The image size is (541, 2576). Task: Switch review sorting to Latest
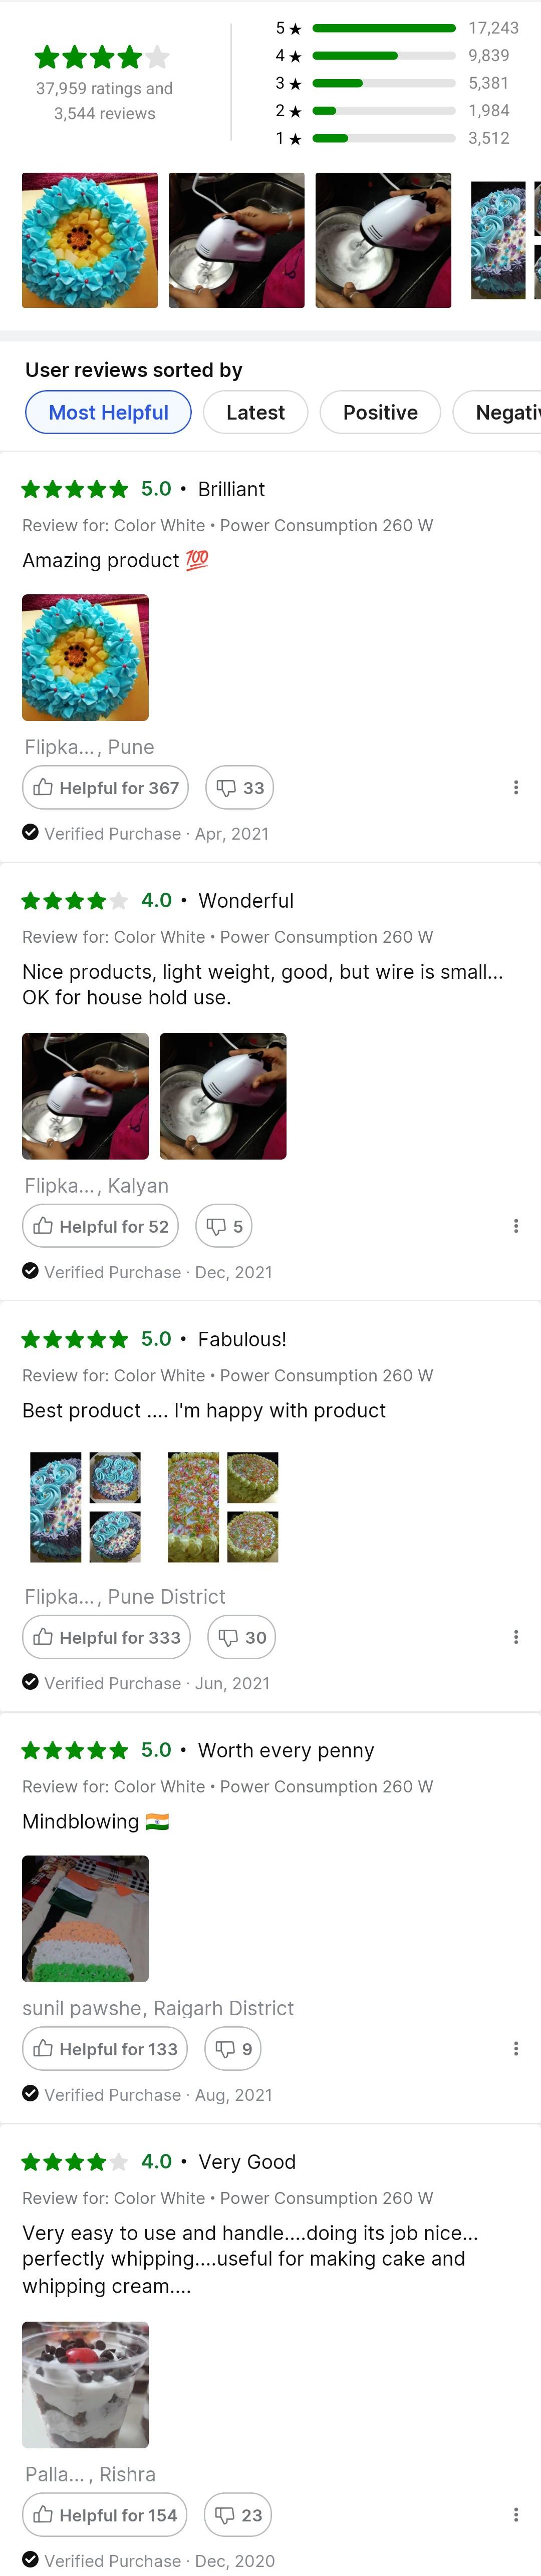tap(255, 412)
